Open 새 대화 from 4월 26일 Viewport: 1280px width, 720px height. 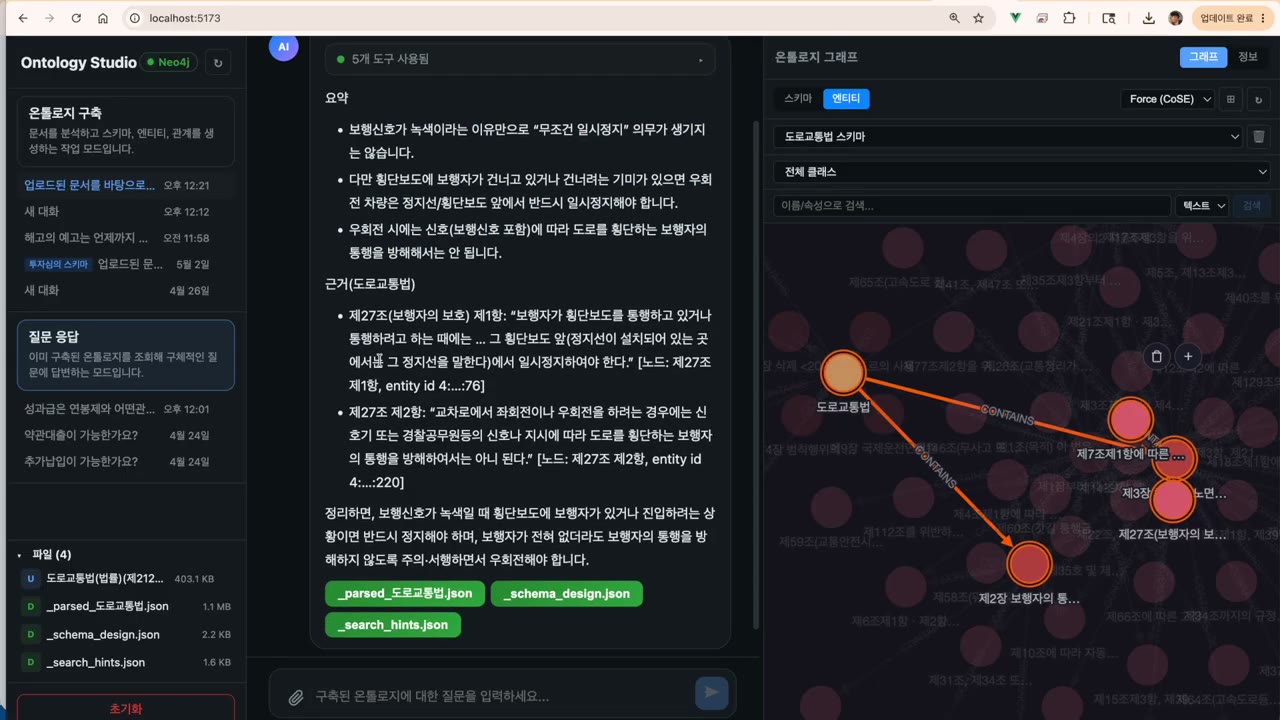pos(126,290)
